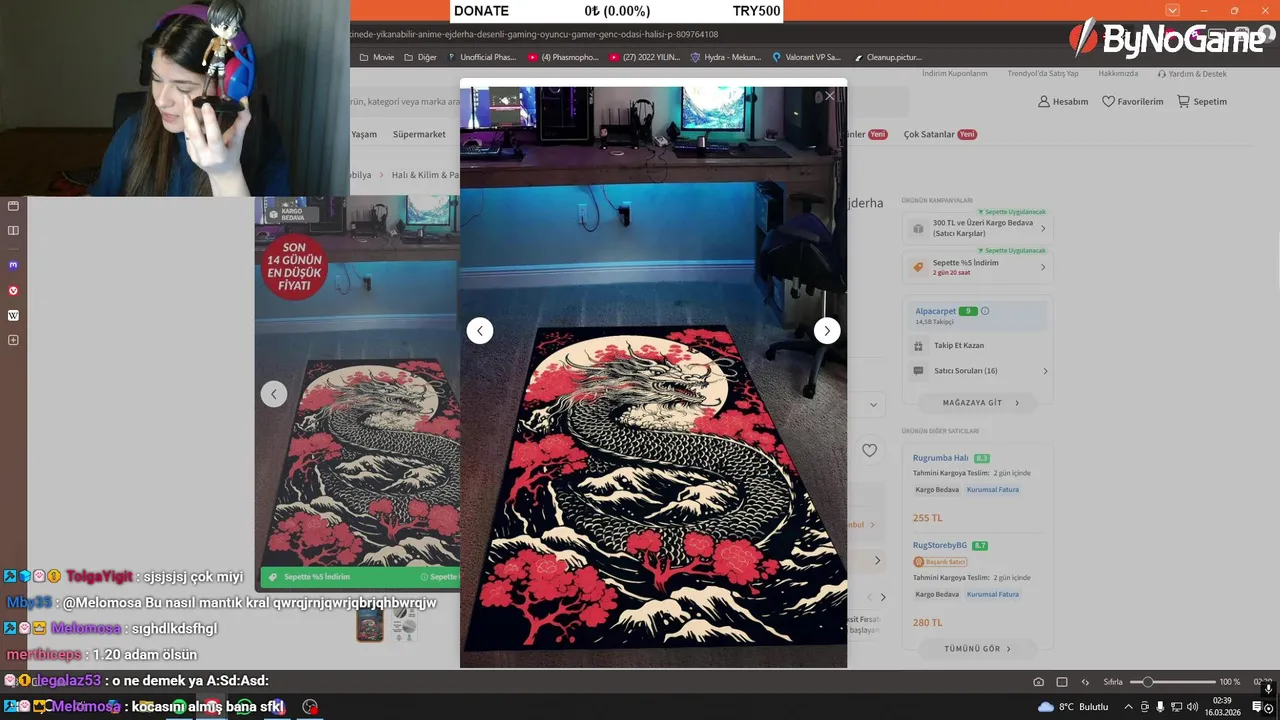Click the Başarılı Satıcı badge
This screenshot has width=1280, height=720.
940,562
